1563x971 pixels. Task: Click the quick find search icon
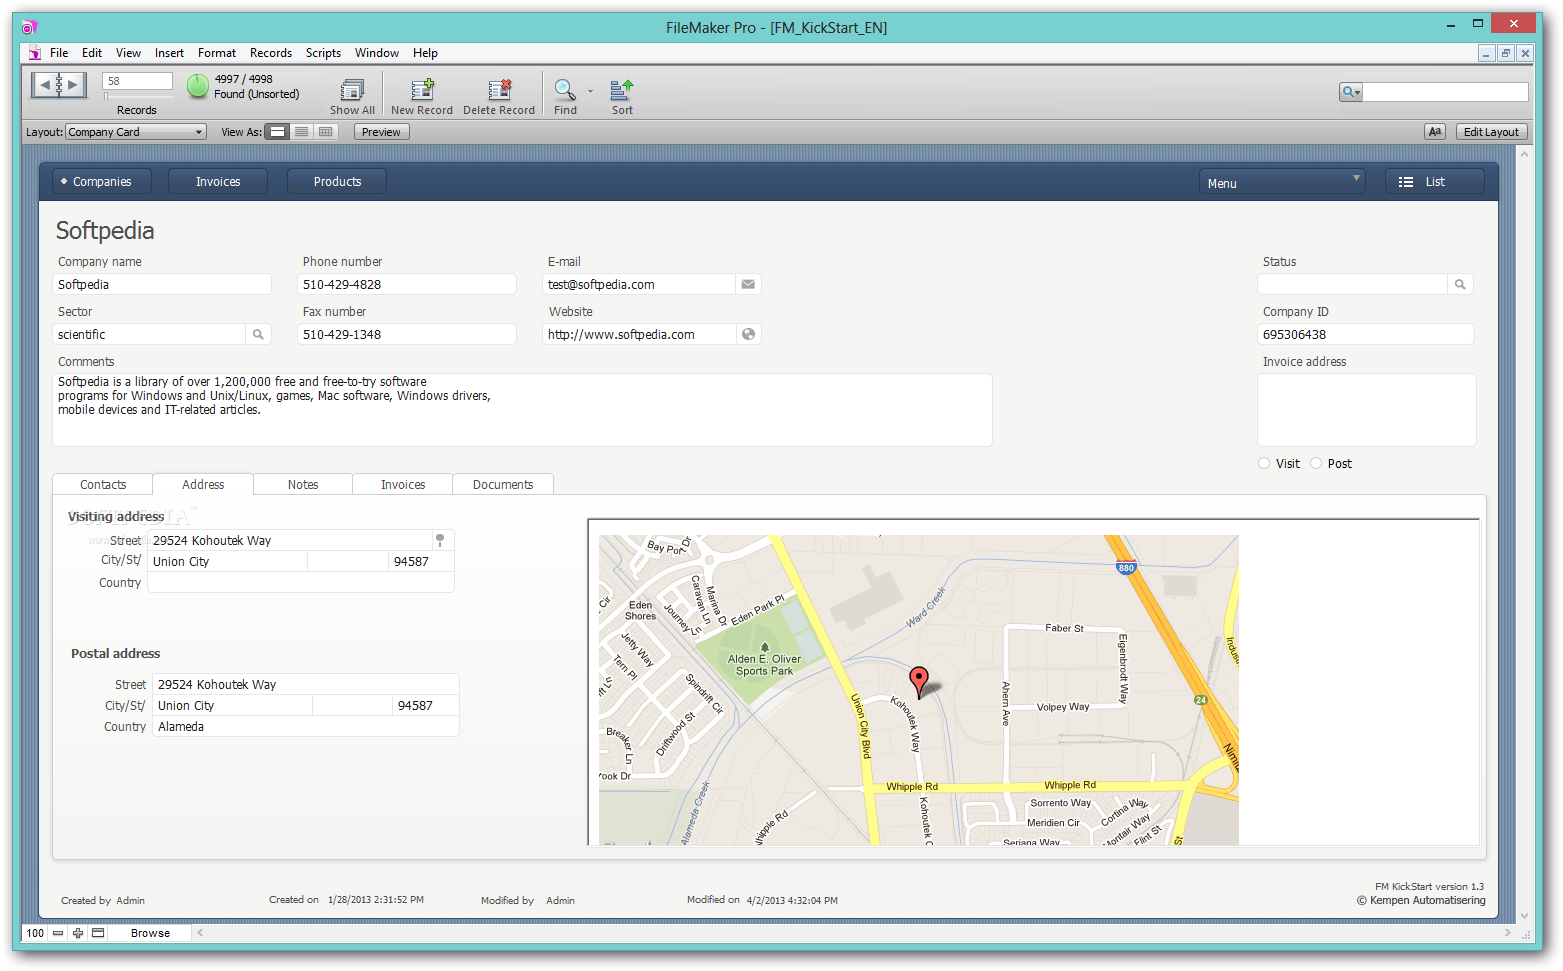1351,92
